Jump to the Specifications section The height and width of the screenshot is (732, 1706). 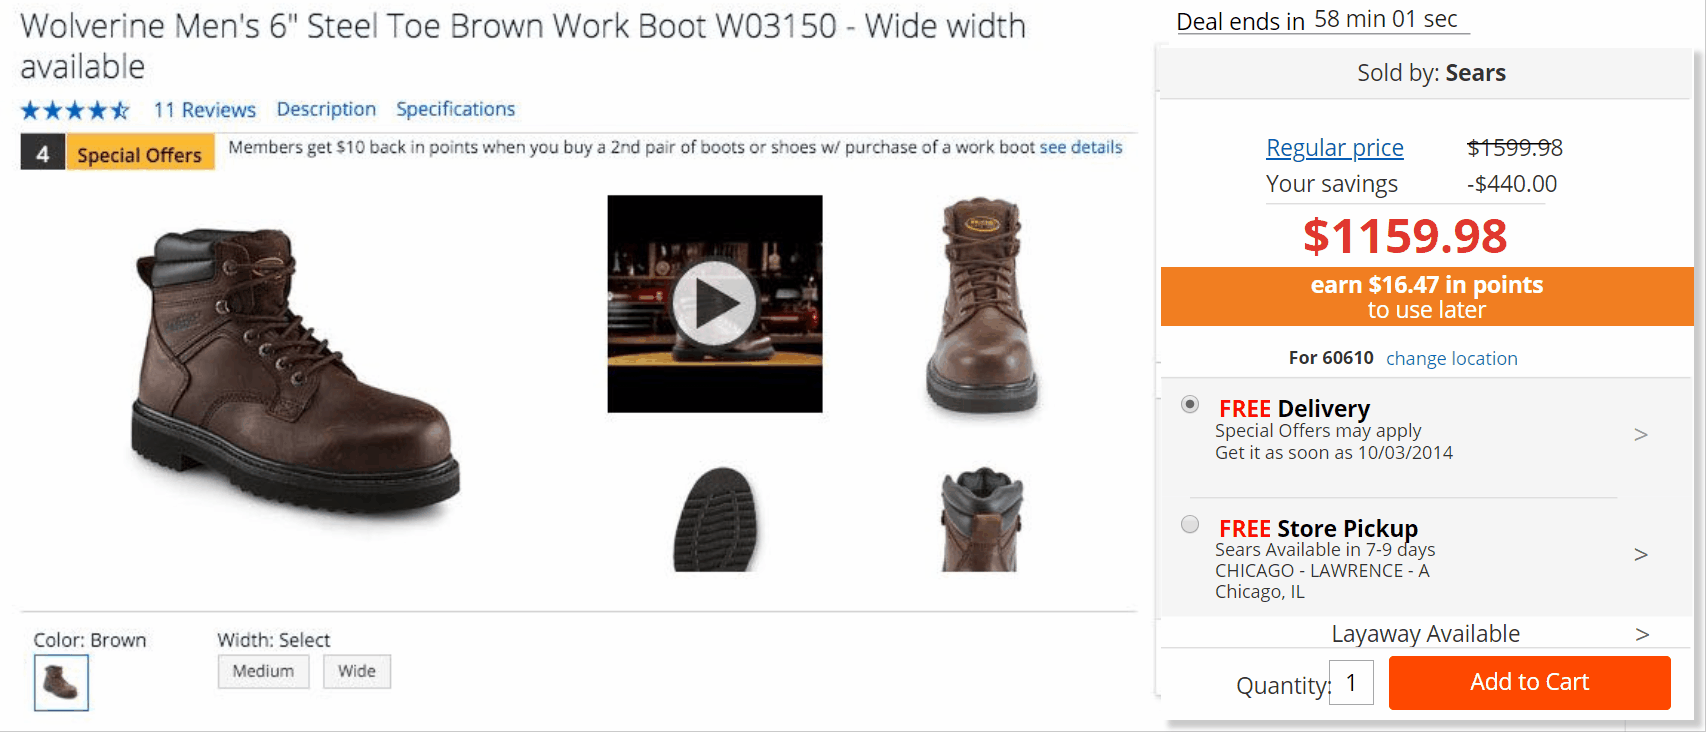point(455,109)
